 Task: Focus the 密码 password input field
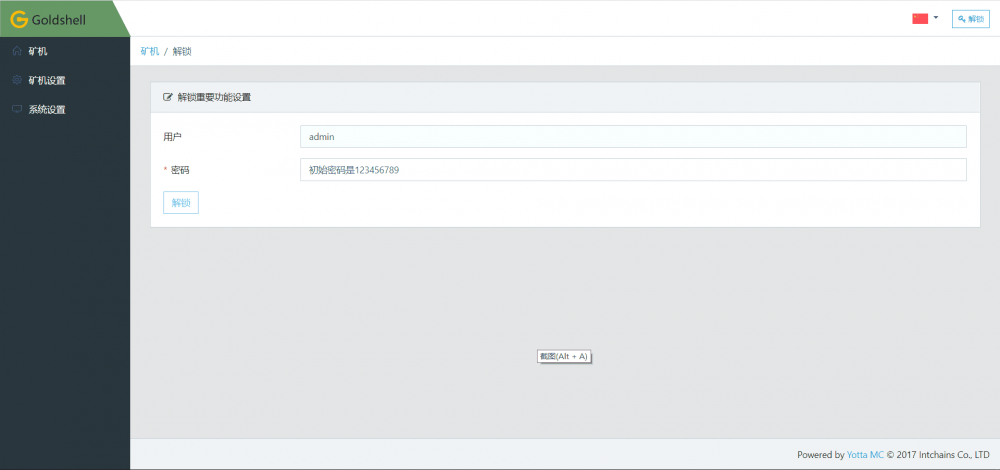click(x=633, y=170)
